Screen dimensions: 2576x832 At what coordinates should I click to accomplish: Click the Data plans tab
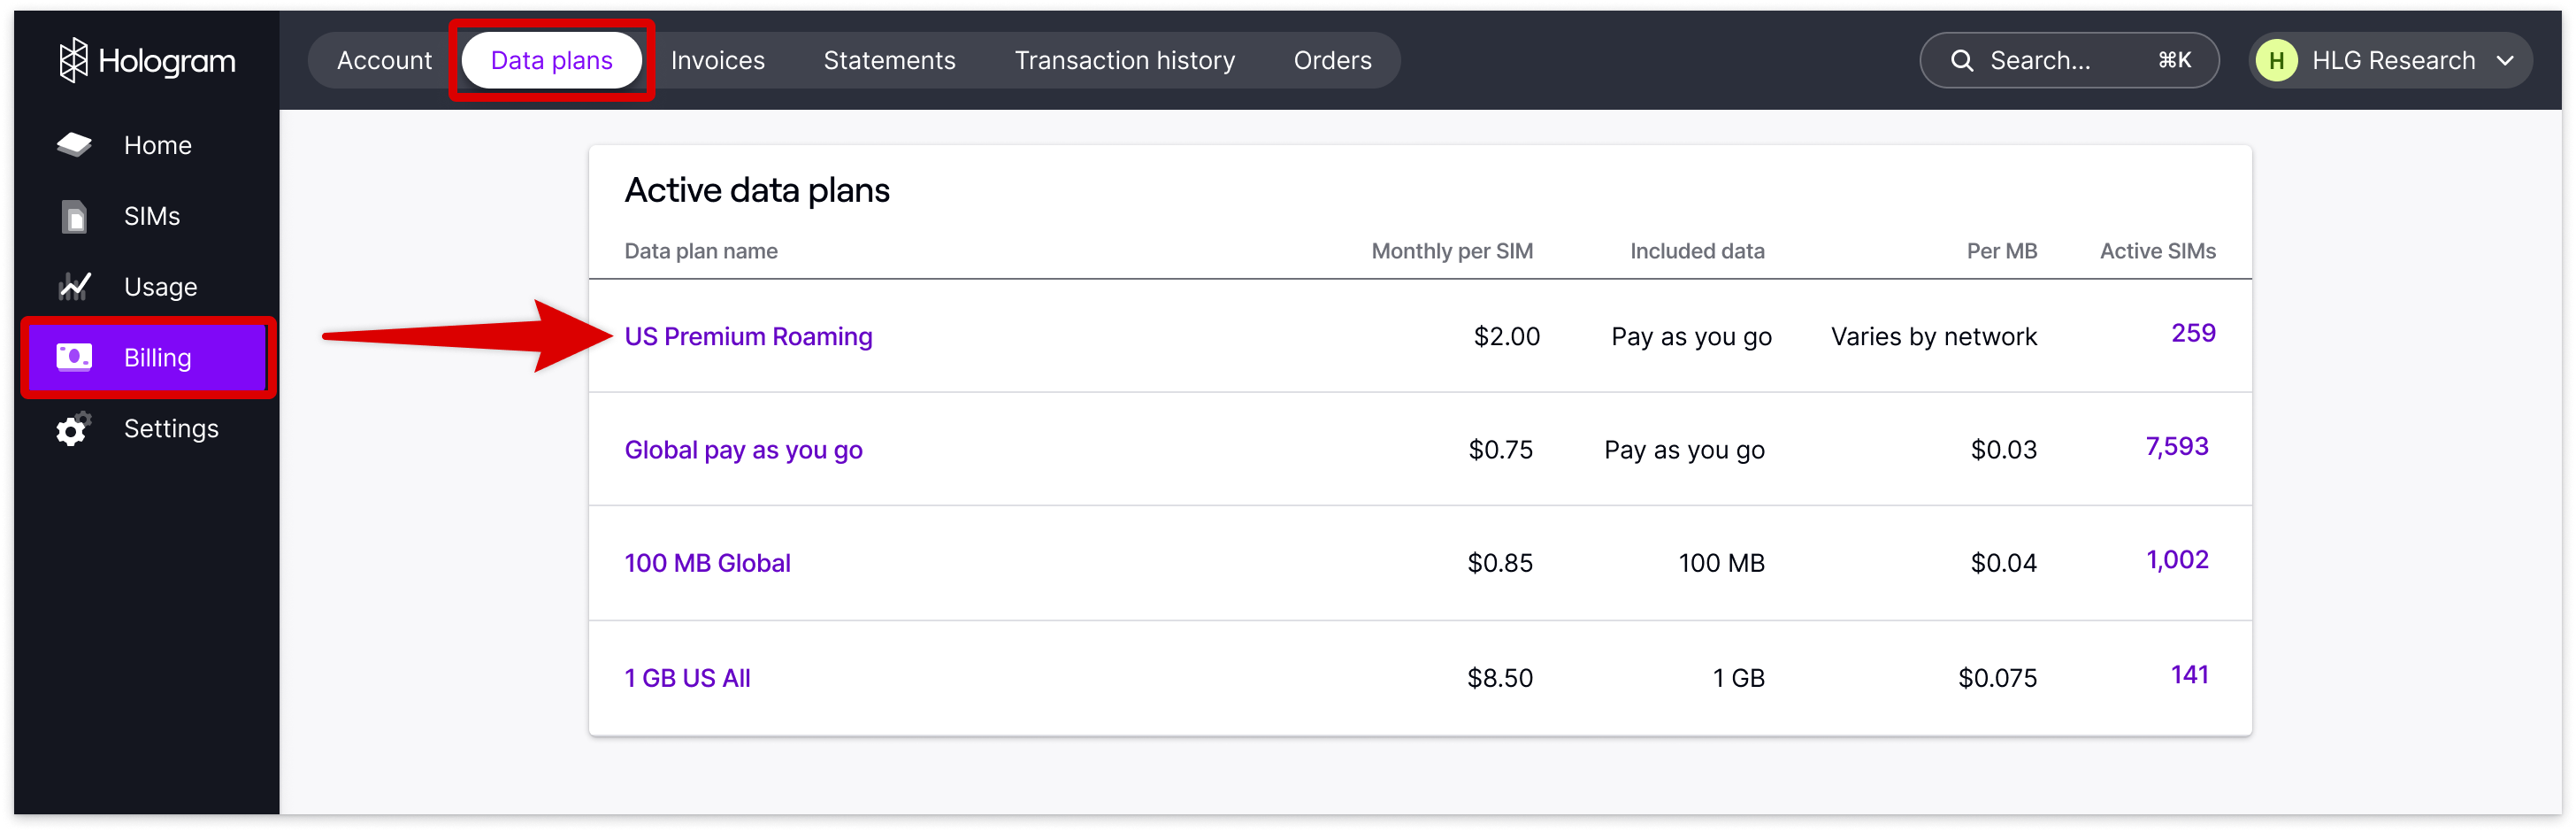(551, 60)
